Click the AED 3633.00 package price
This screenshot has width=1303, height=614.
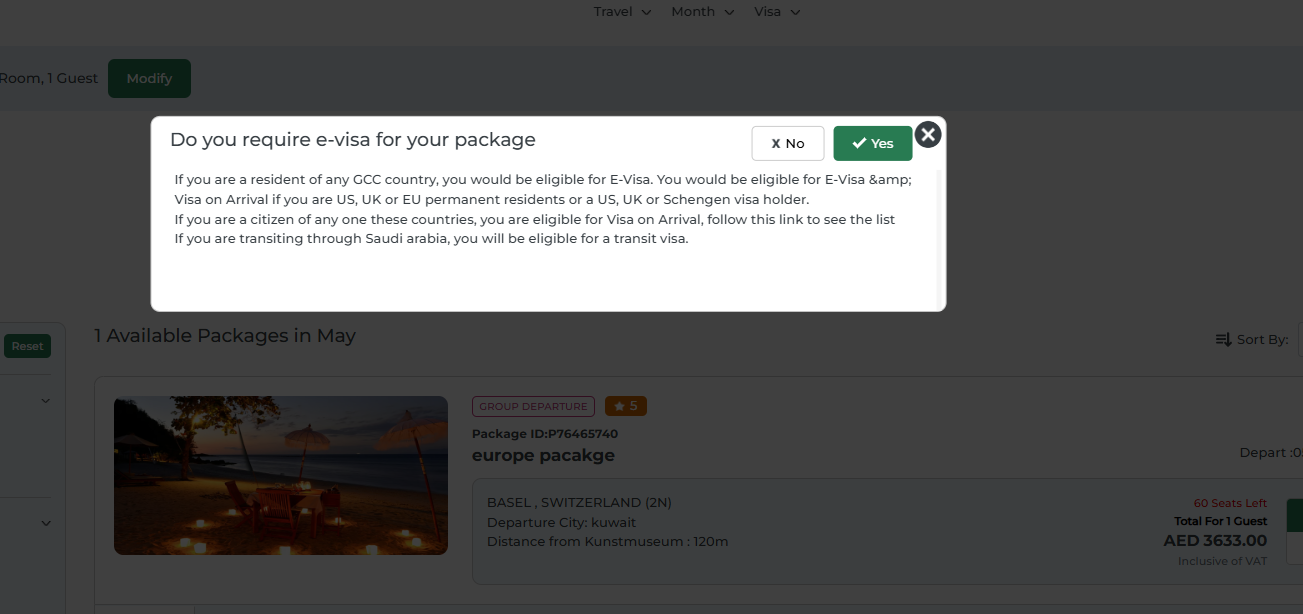coord(1215,541)
